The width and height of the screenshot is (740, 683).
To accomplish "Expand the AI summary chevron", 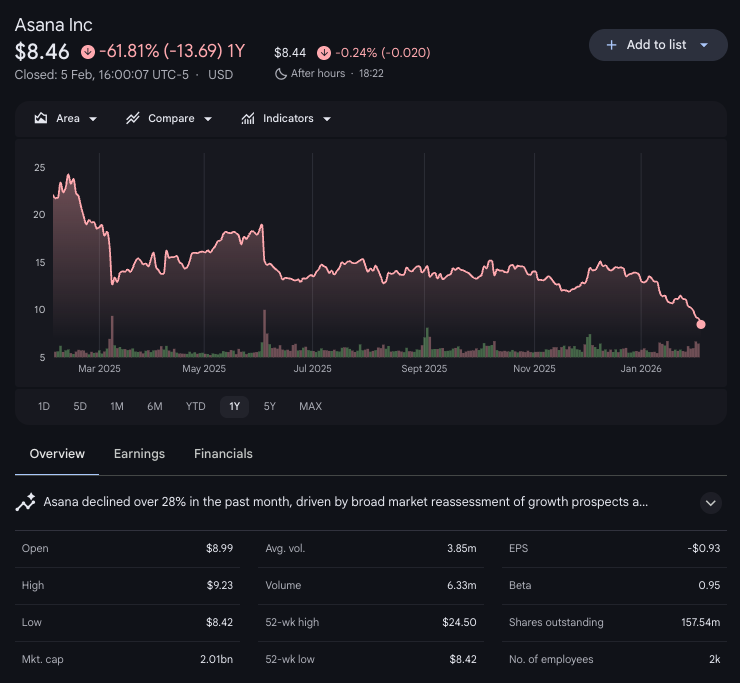I will 710,503.
